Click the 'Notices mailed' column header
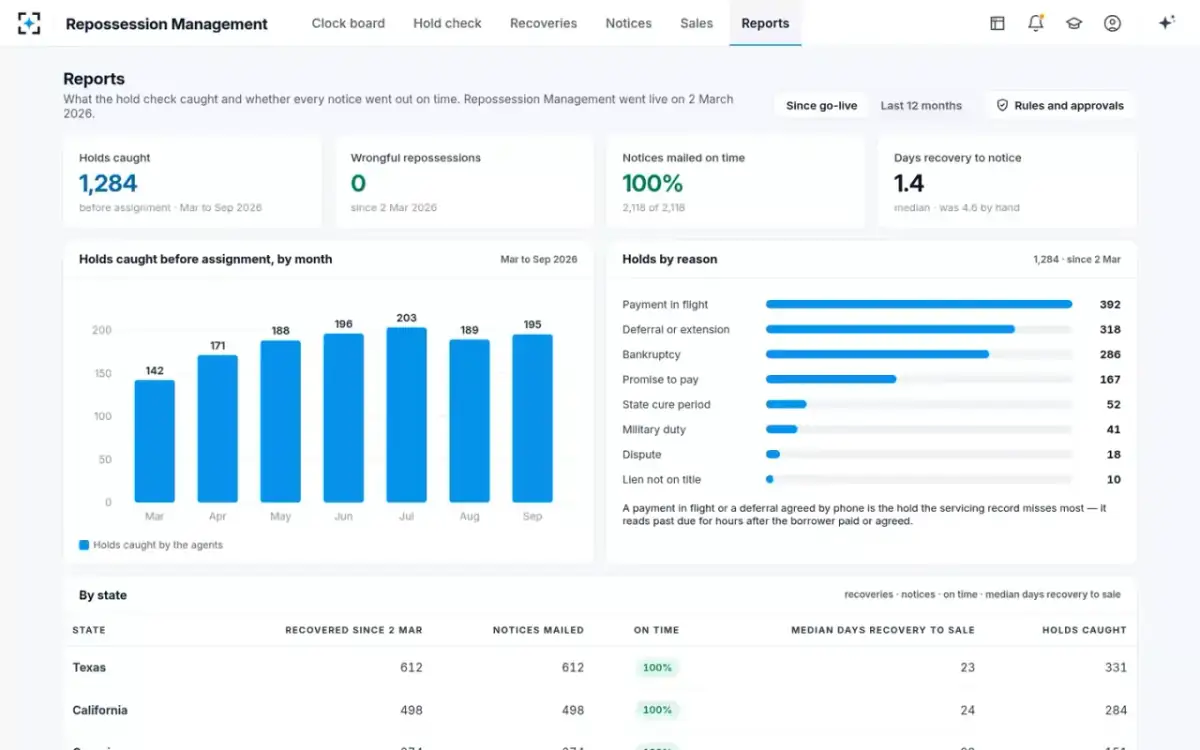 538,630
